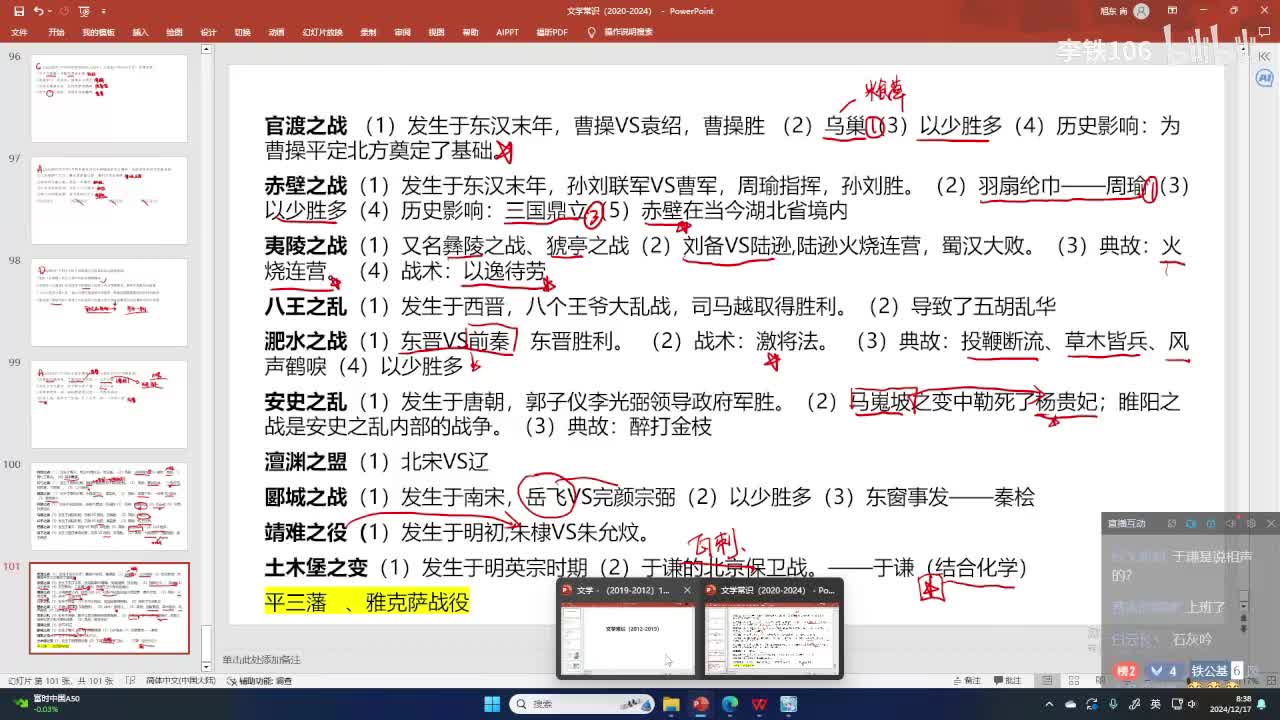Viewport: 1280px width, 720px height.
Task: Toggle the 批注 comments button in status bar
Action: click(x=1008, y=680)
